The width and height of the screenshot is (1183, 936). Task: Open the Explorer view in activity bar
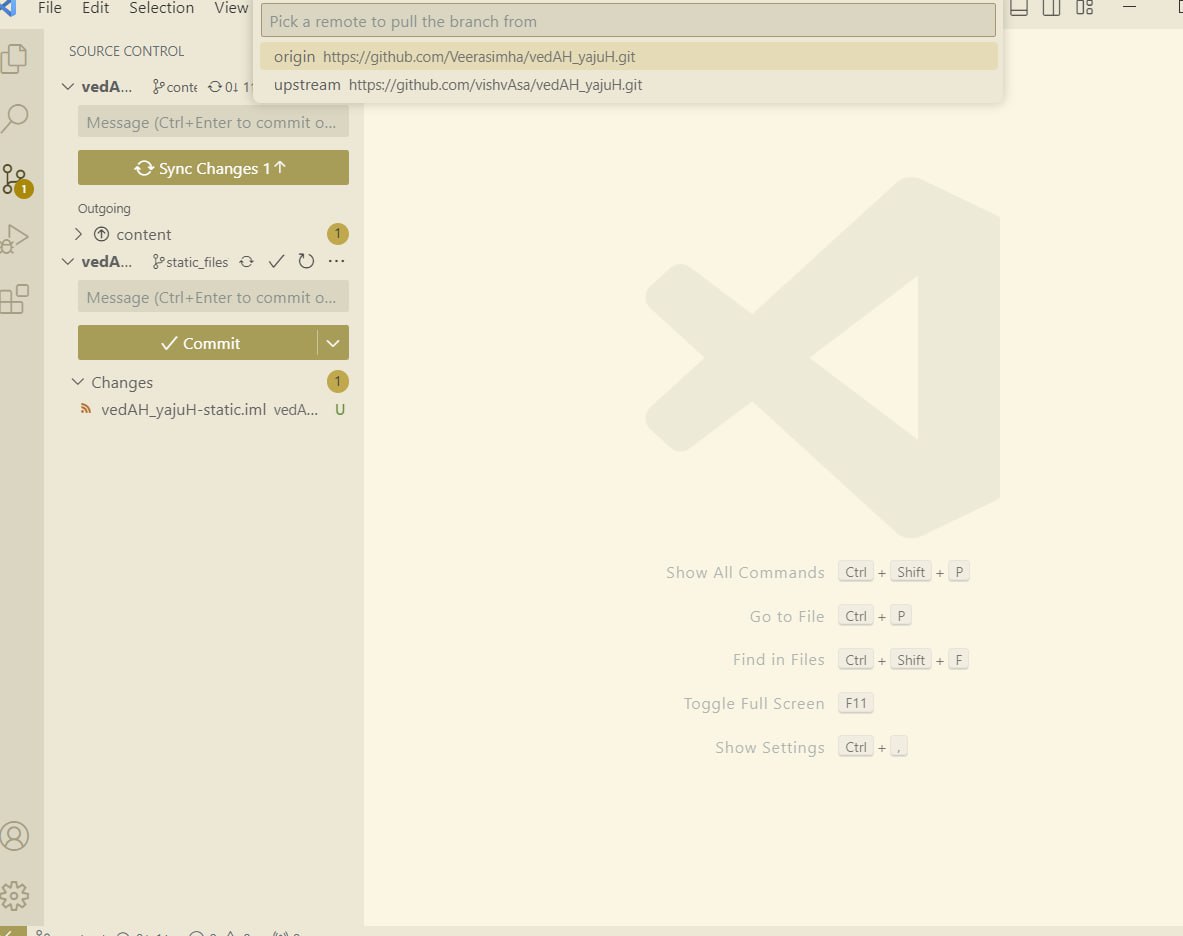click(14, 59)
